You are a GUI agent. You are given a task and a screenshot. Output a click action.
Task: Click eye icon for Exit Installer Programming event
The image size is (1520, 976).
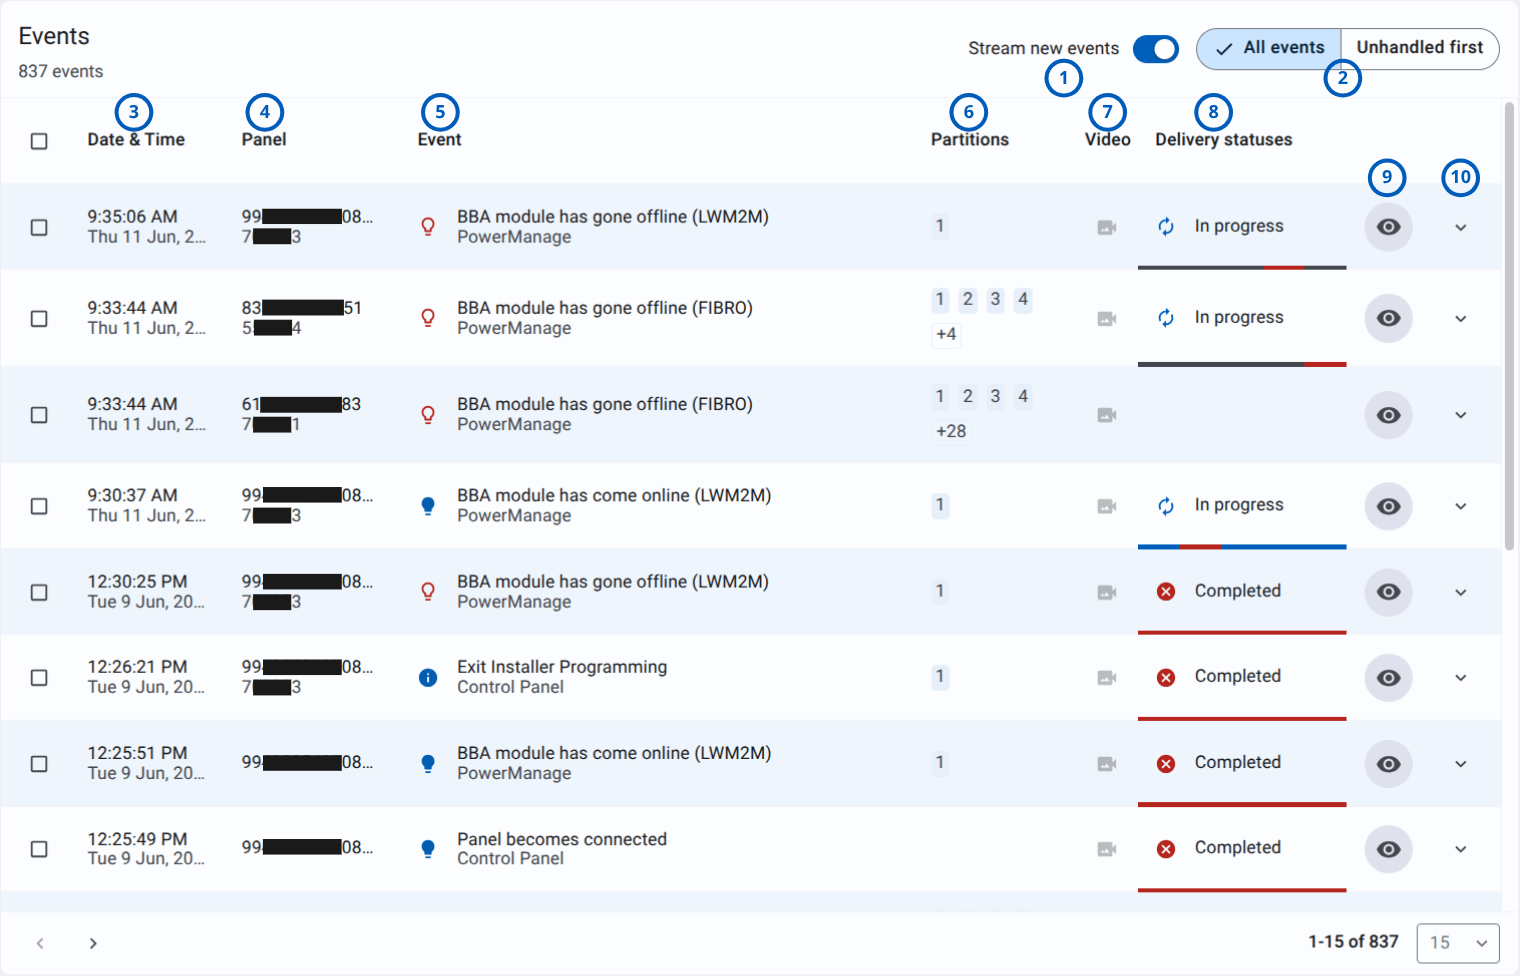click(1389, 678)
